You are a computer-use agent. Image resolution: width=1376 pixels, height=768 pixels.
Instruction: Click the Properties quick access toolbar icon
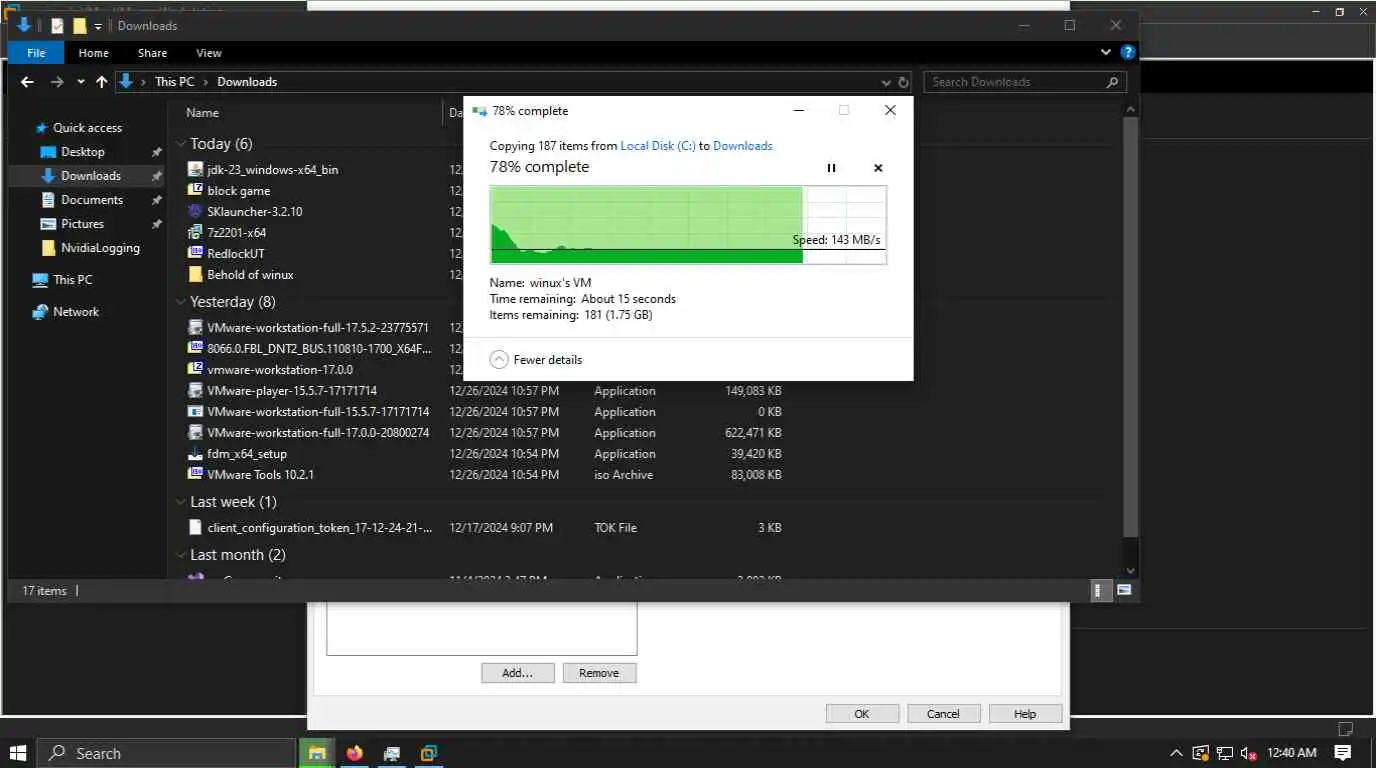pos(57,26)
